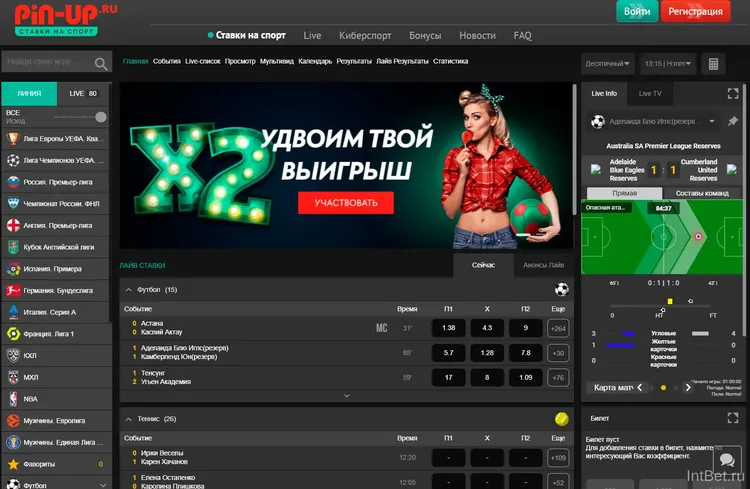This screenshot has height=489, width=750.
Task: Open Новости in top navigation
Action: tap(477, 35)
